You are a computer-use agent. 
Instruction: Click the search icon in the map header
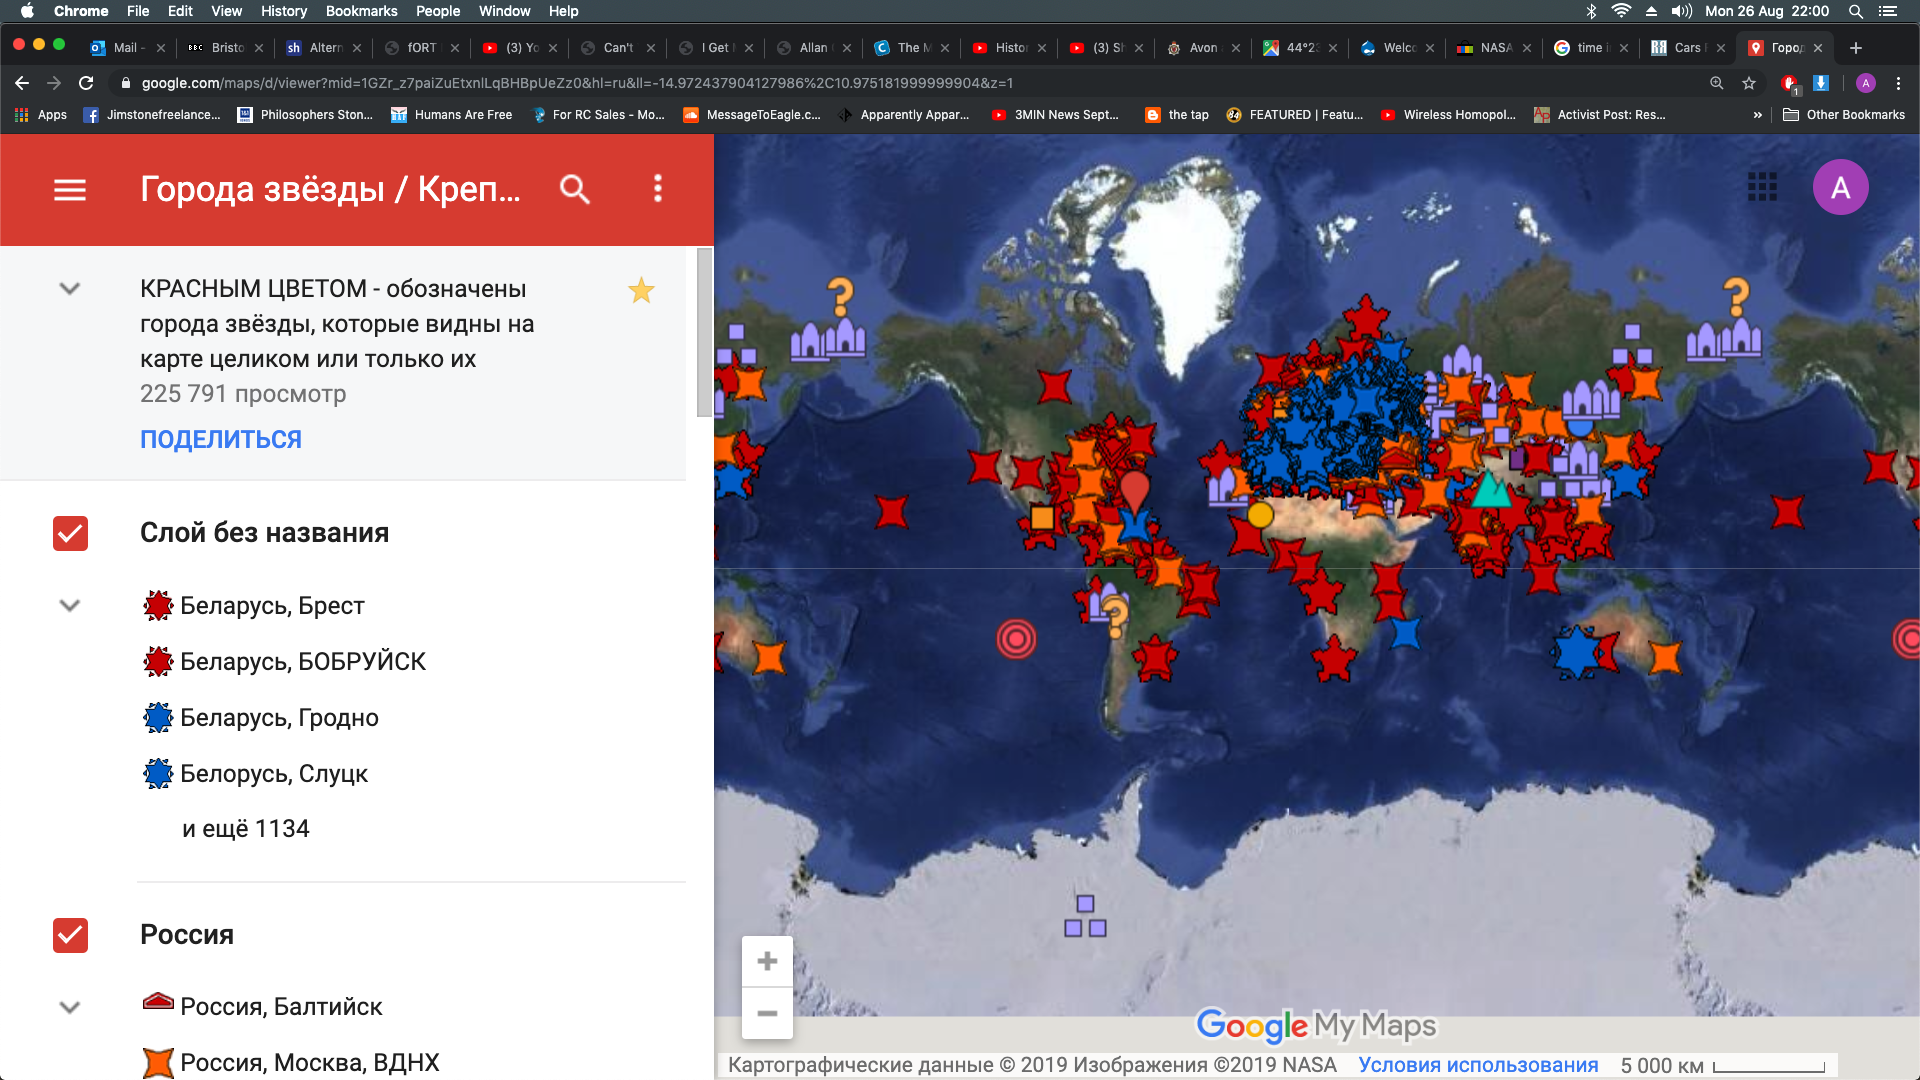point(575,189)
